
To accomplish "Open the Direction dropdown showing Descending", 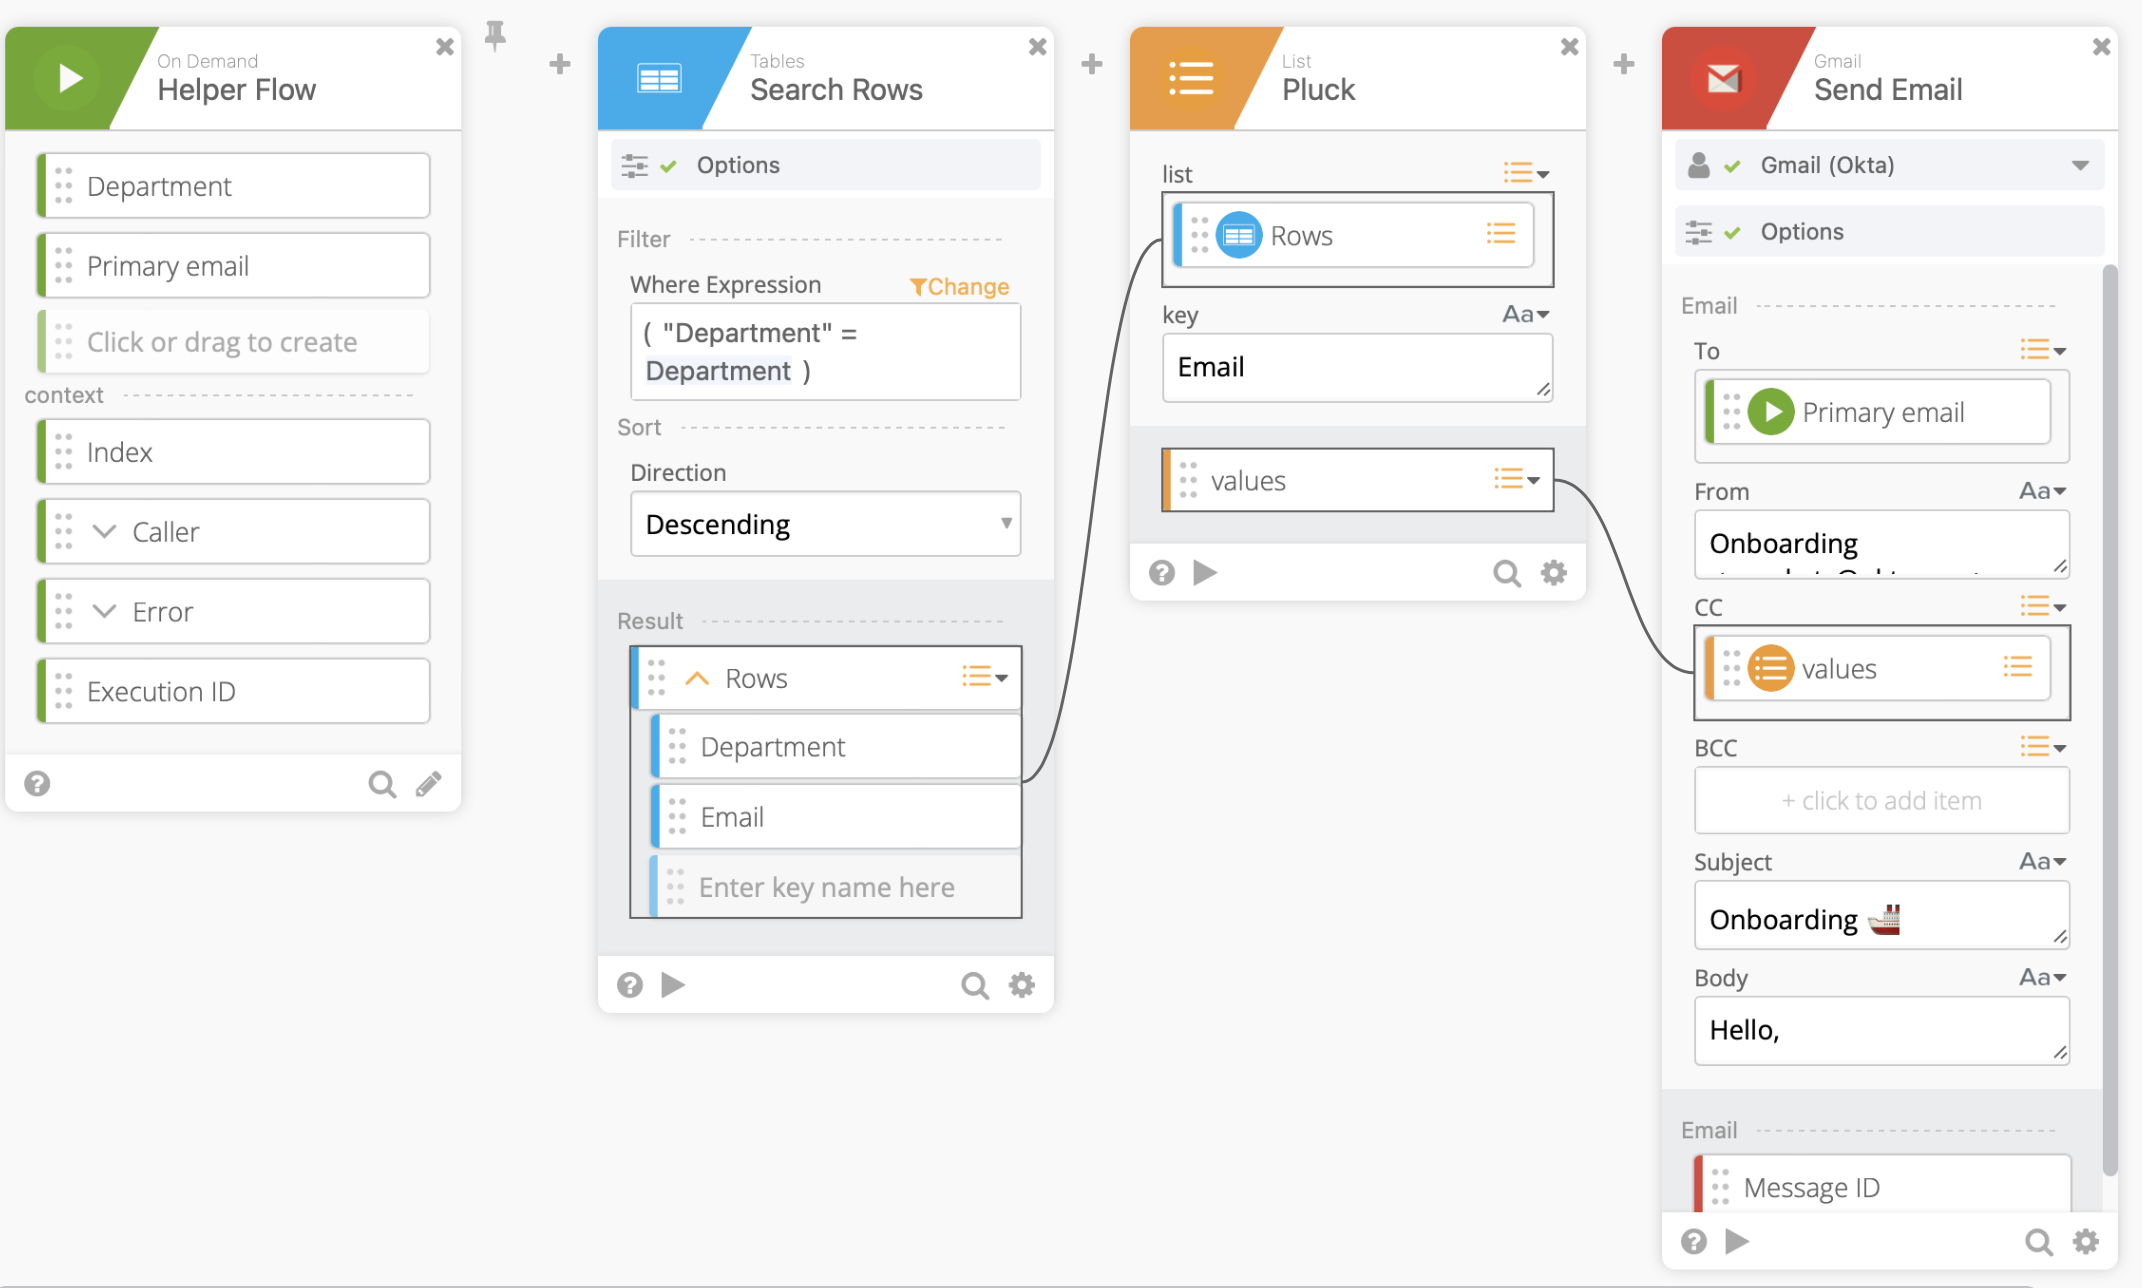I will pos(824,523).
